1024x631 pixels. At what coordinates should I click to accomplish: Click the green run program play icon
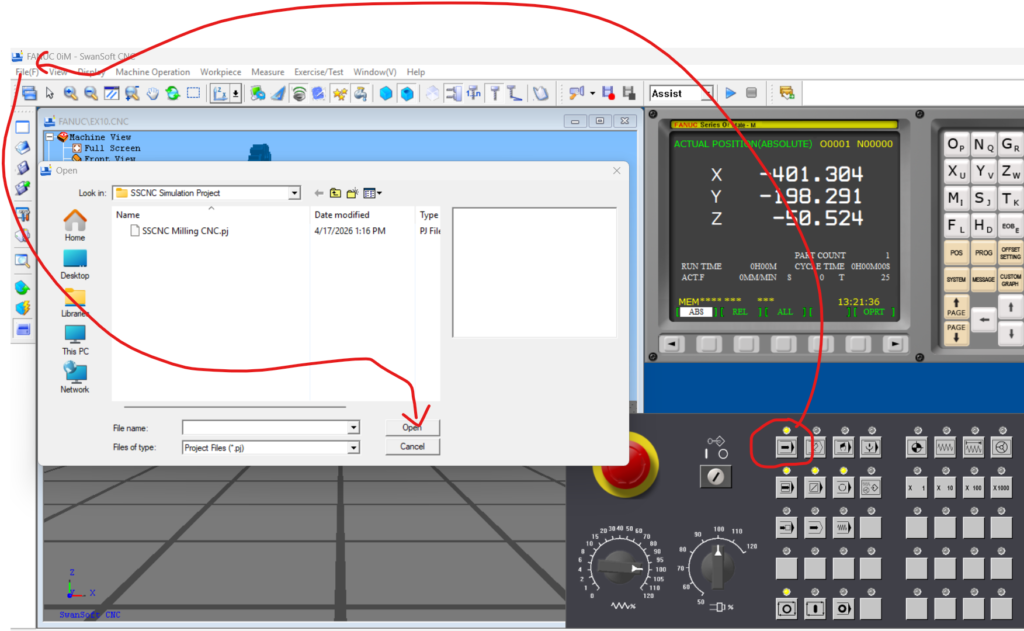tap(731, 93)
